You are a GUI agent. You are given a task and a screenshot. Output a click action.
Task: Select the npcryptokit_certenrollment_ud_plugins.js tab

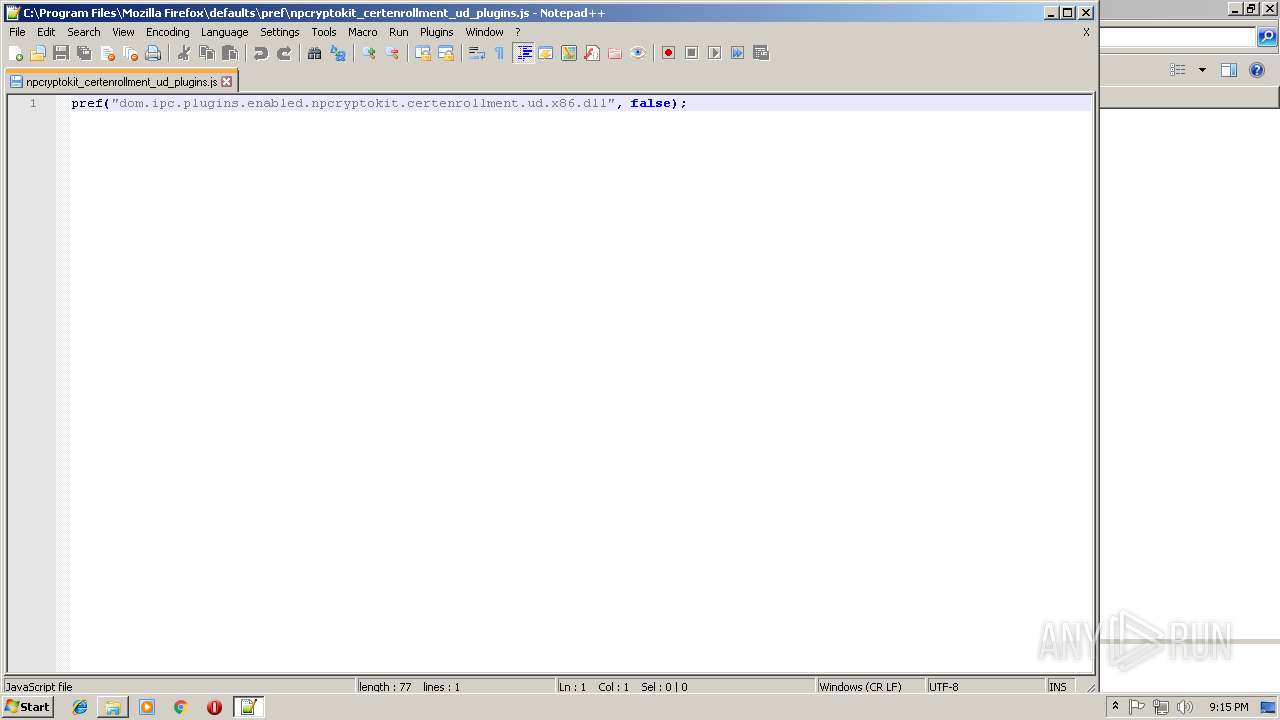[121, 82]
